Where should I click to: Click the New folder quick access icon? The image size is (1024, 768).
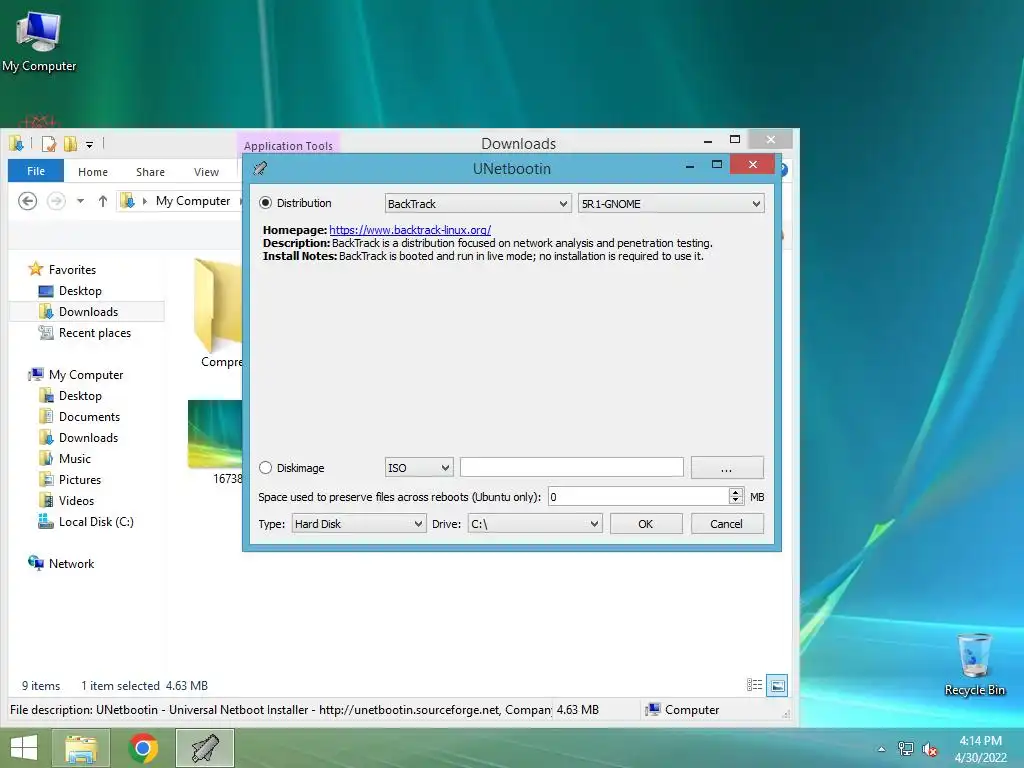pos(71,144)
